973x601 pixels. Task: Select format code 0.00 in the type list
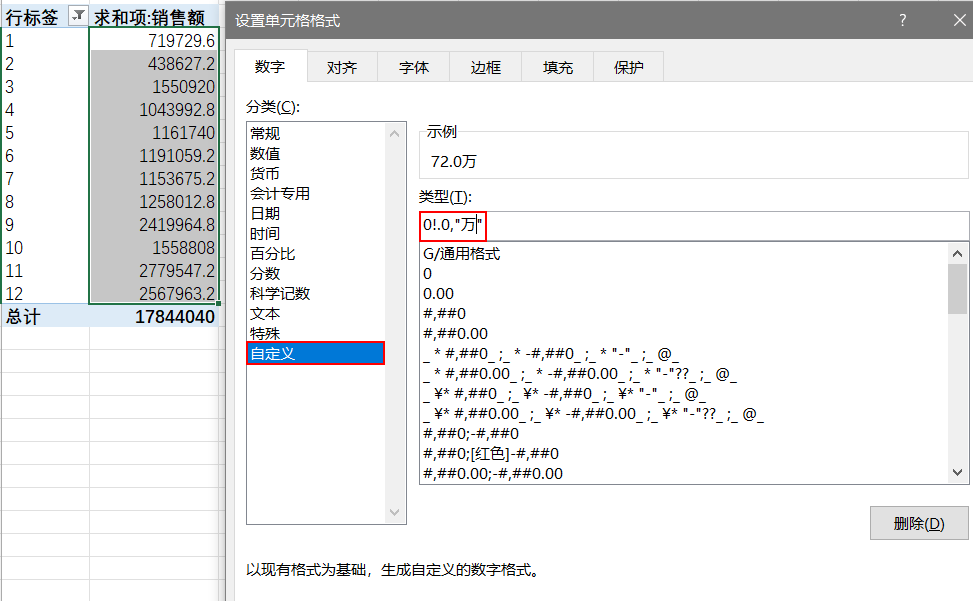point(684,293)
